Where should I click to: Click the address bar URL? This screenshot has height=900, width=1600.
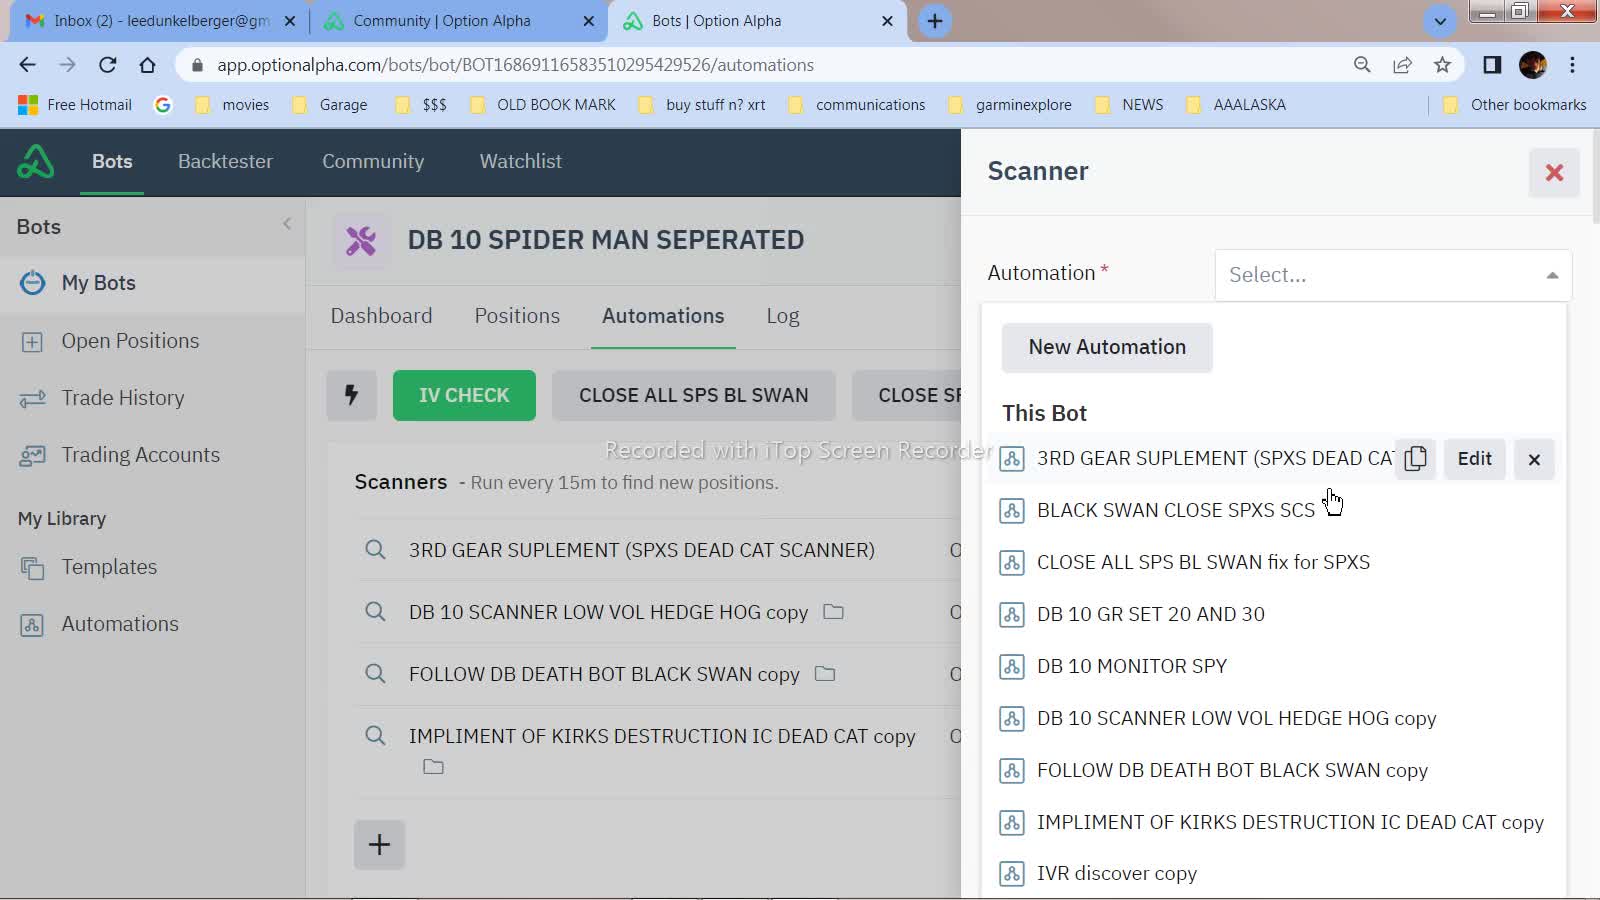click(515, 65)
